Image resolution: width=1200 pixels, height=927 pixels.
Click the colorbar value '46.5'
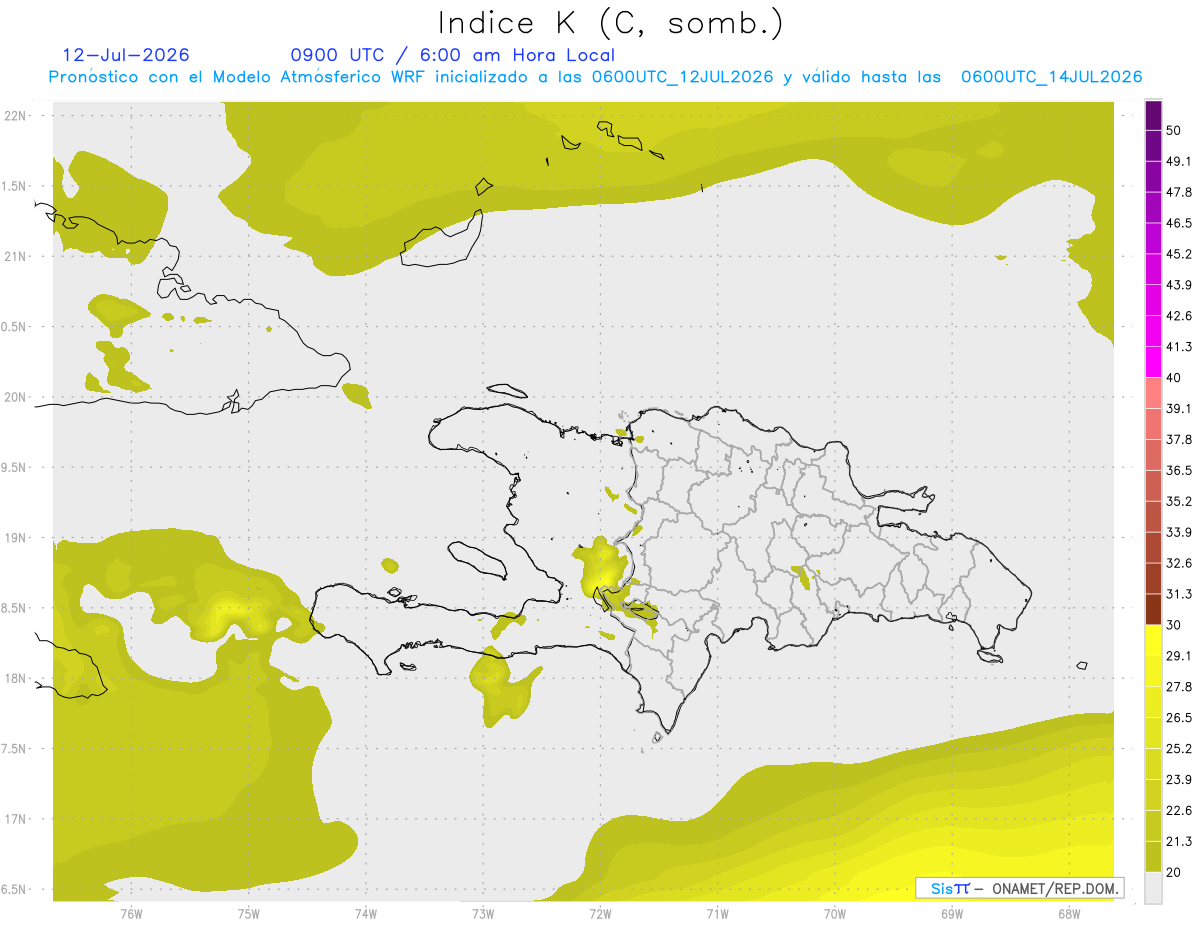click(1179, 223)
